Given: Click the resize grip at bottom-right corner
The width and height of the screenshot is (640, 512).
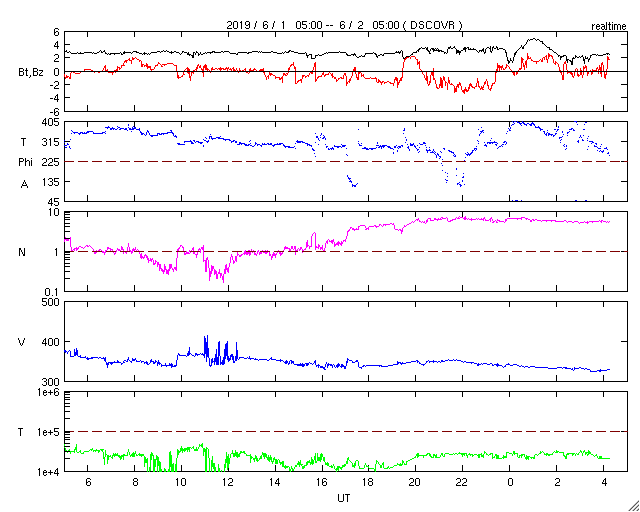Looking at the screenshot, I should pos(633,506).
